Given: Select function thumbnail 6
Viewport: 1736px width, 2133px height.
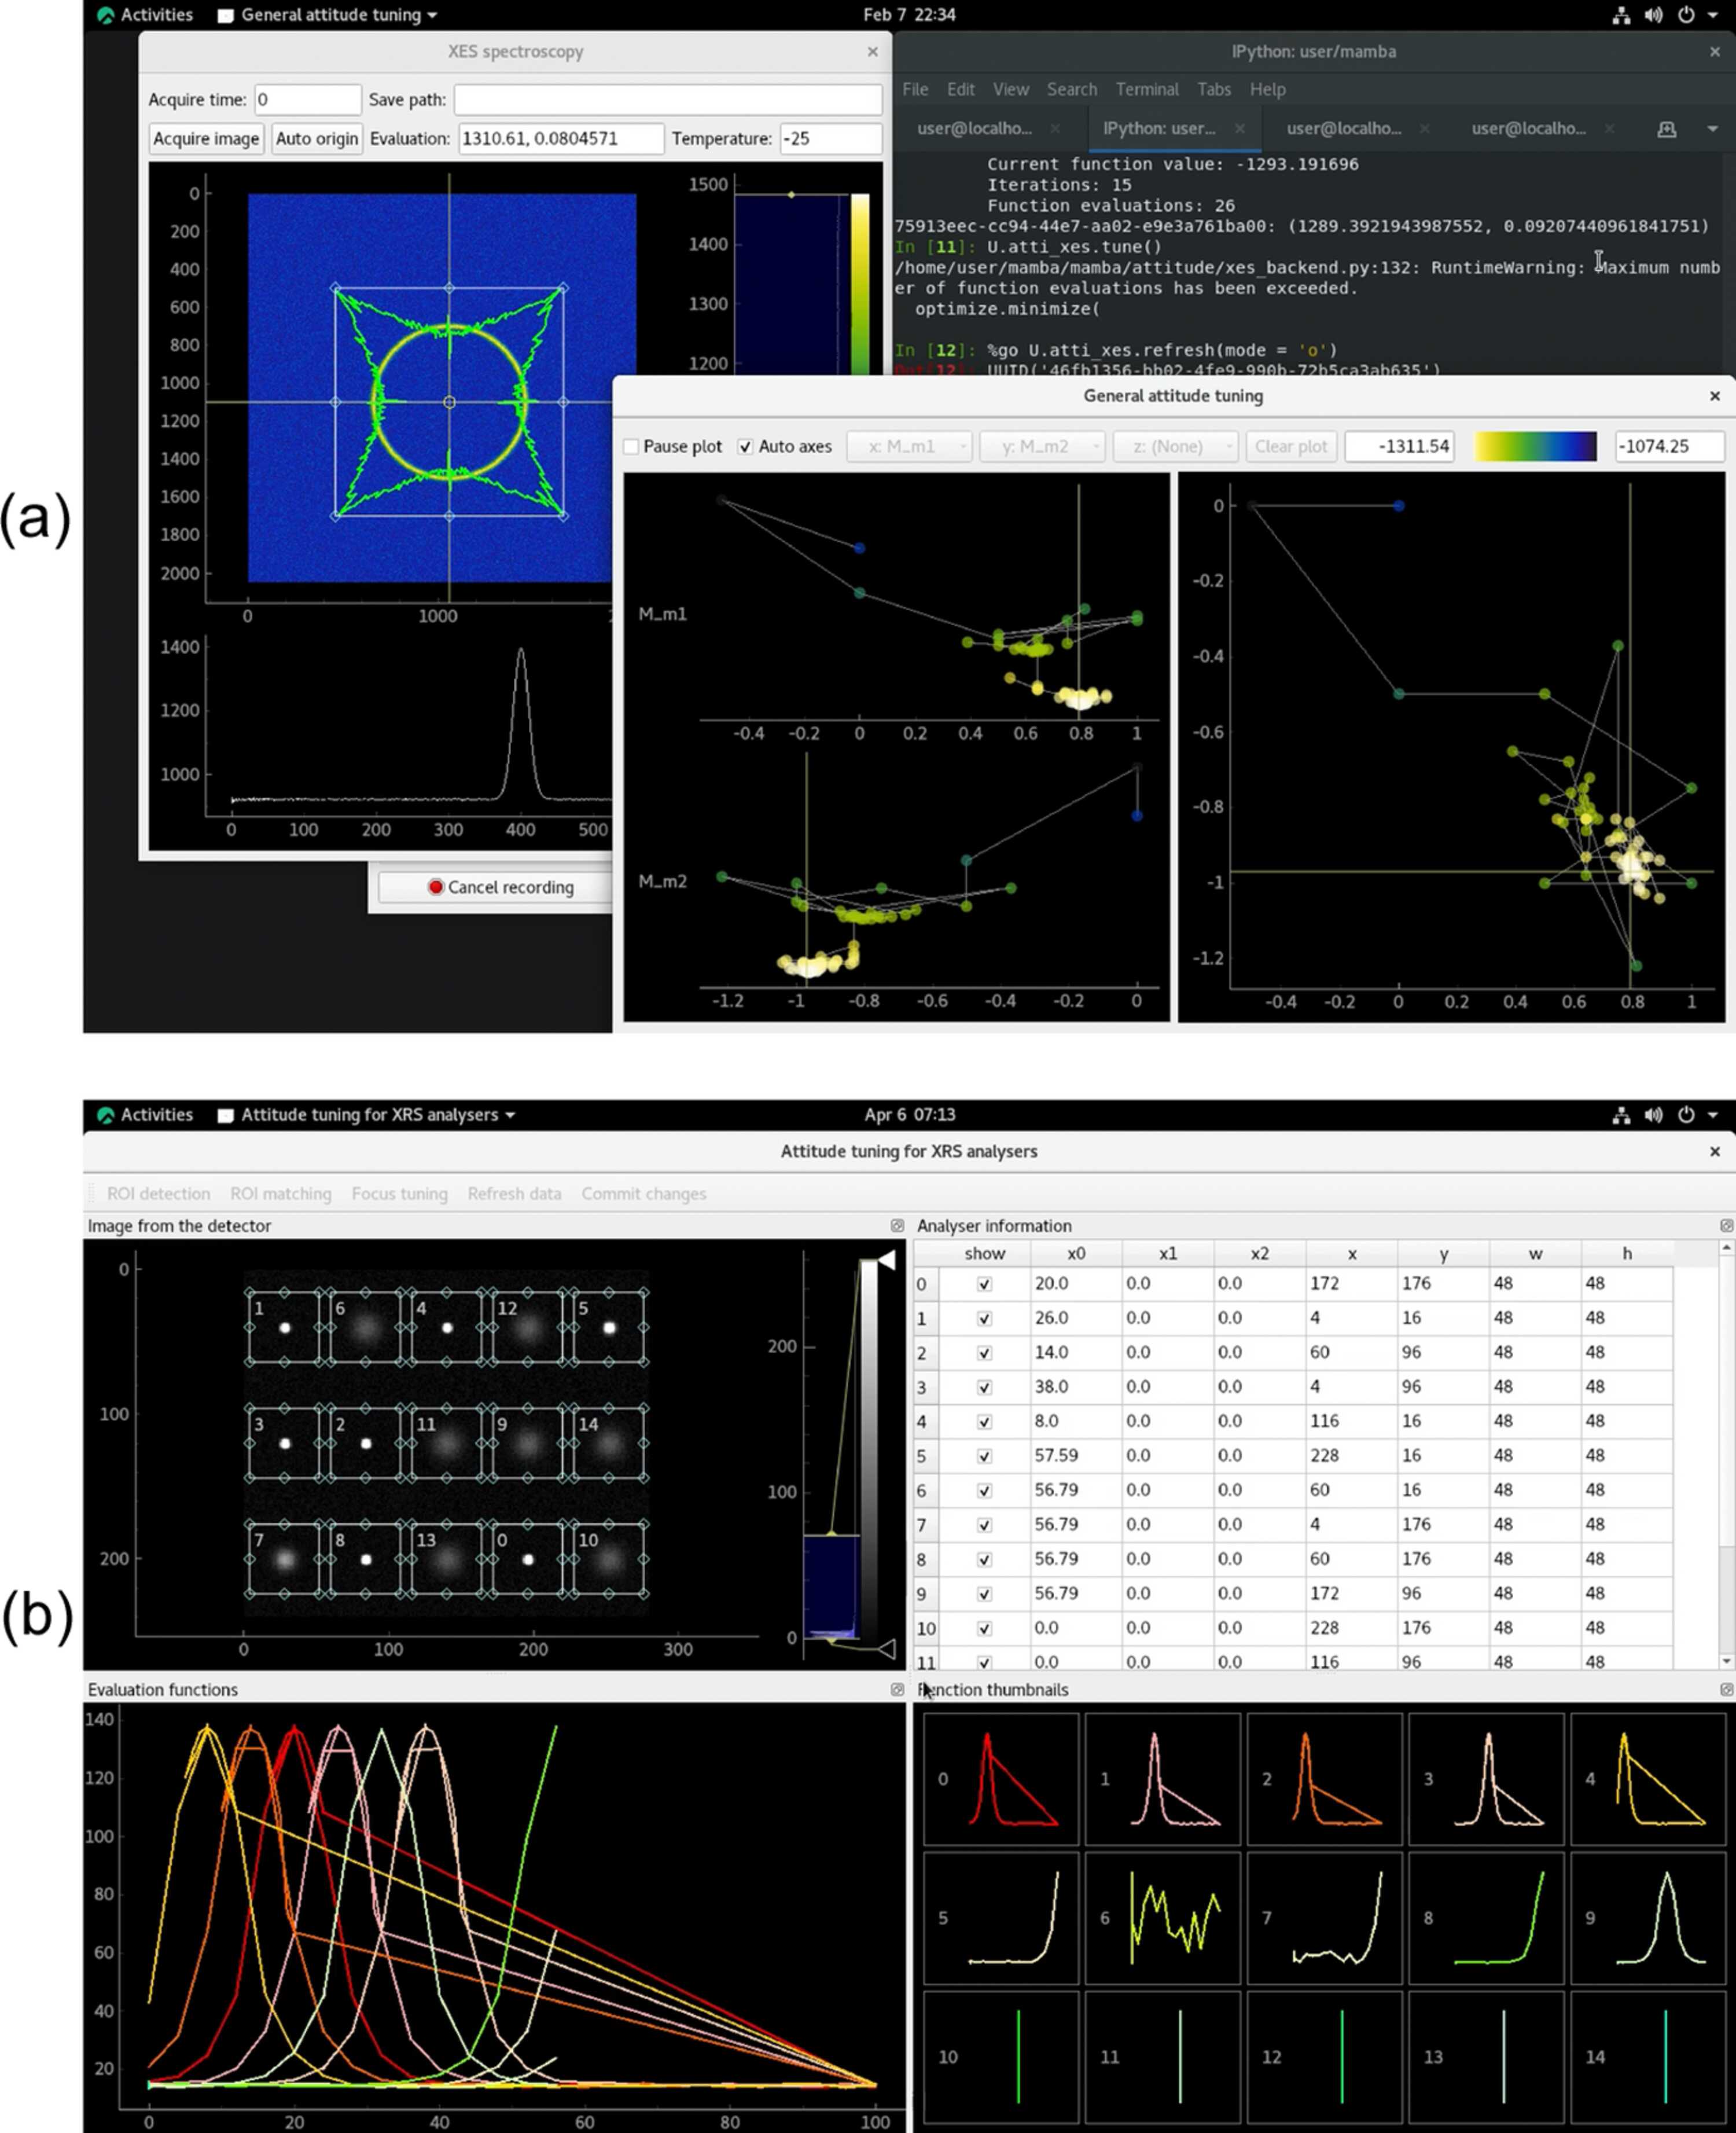Looking at the screenshot, I should point(1162,1917).
